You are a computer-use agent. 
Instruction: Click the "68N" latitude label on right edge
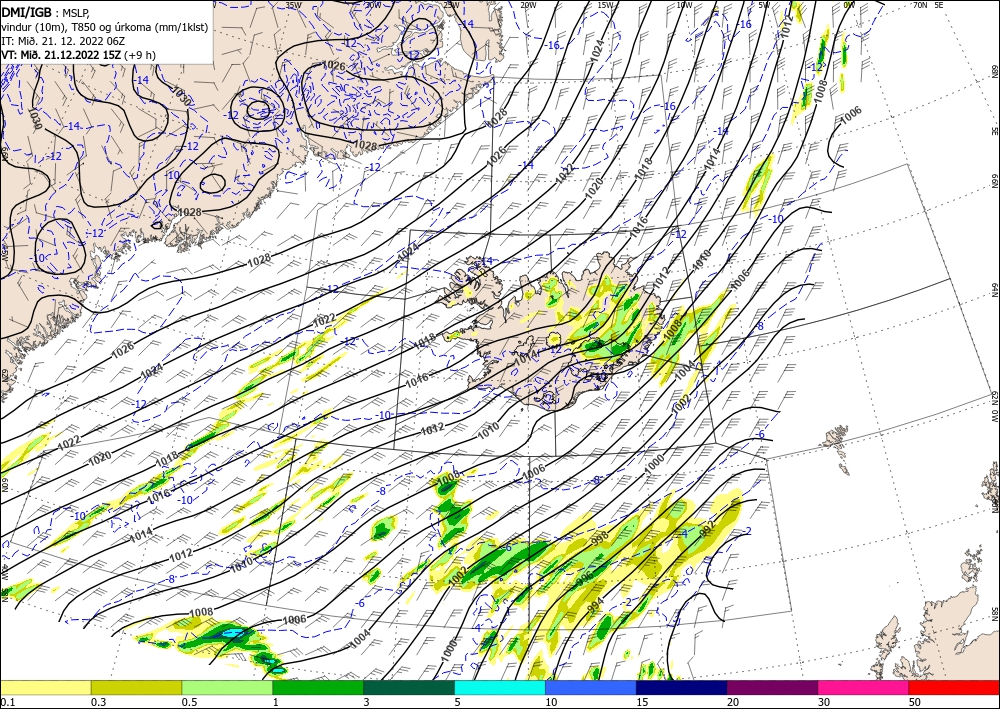click(994, 71)
